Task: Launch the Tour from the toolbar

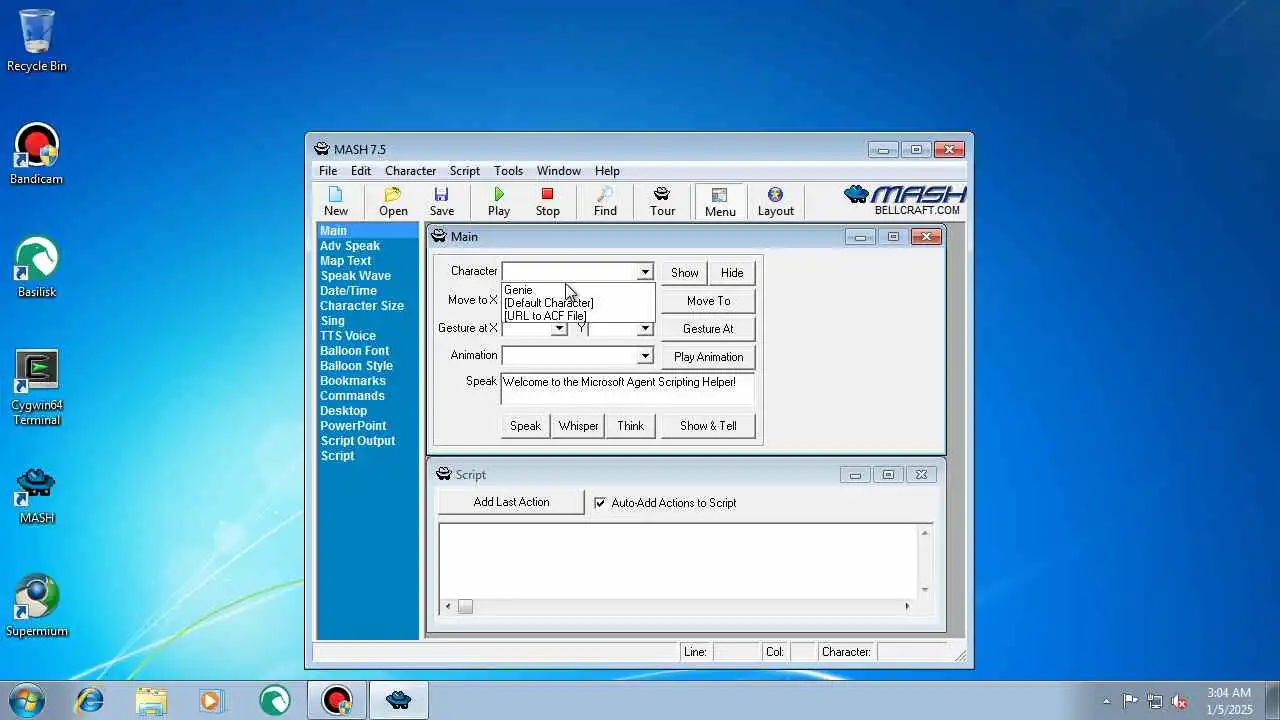Action: (x=662, y=201)
